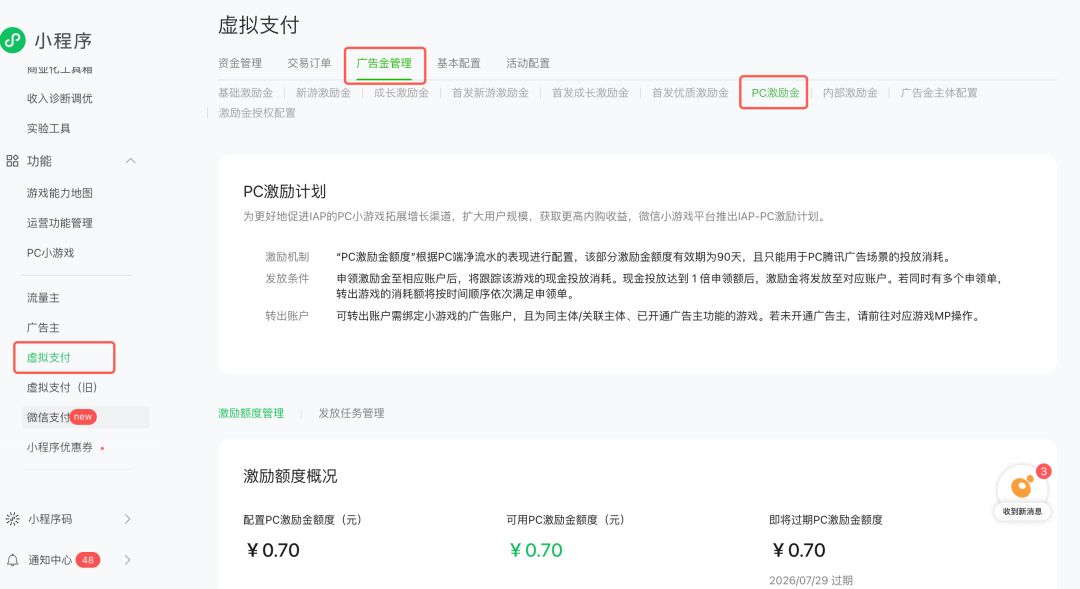1080x589 pixels.
Task: Open PC小游戏 sidebar item
Action: pos(50,253)
